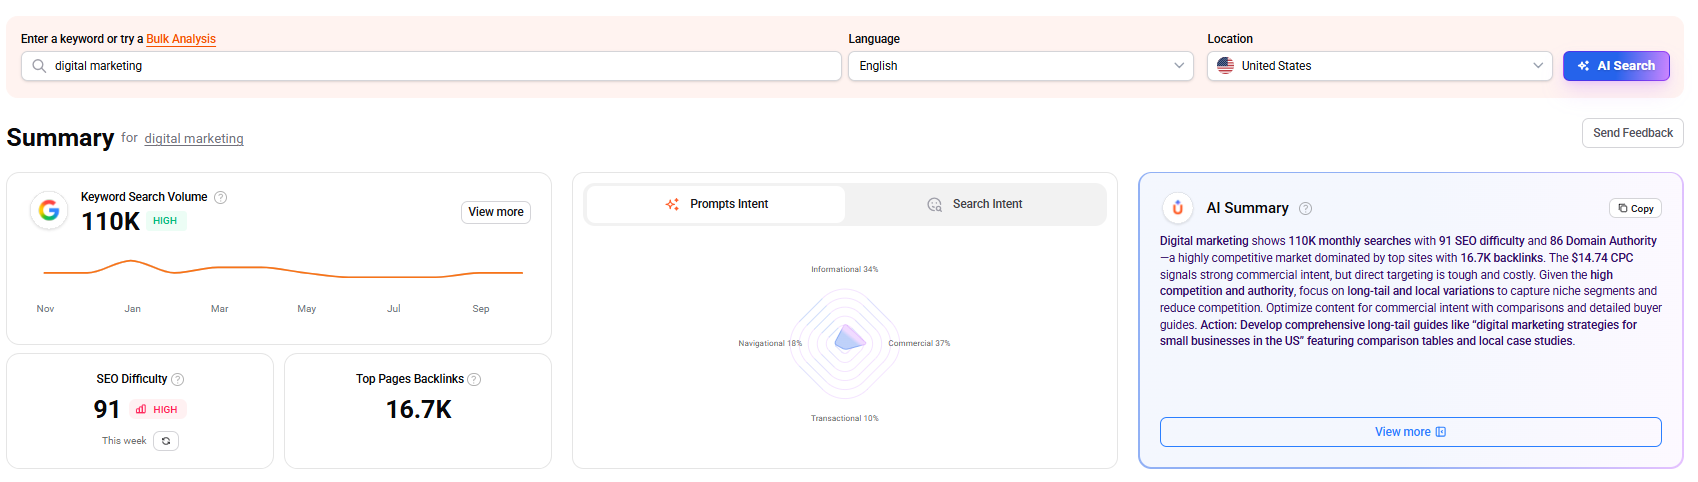Click the green HIGH volume badge
1698x482 pixels.
165,221
